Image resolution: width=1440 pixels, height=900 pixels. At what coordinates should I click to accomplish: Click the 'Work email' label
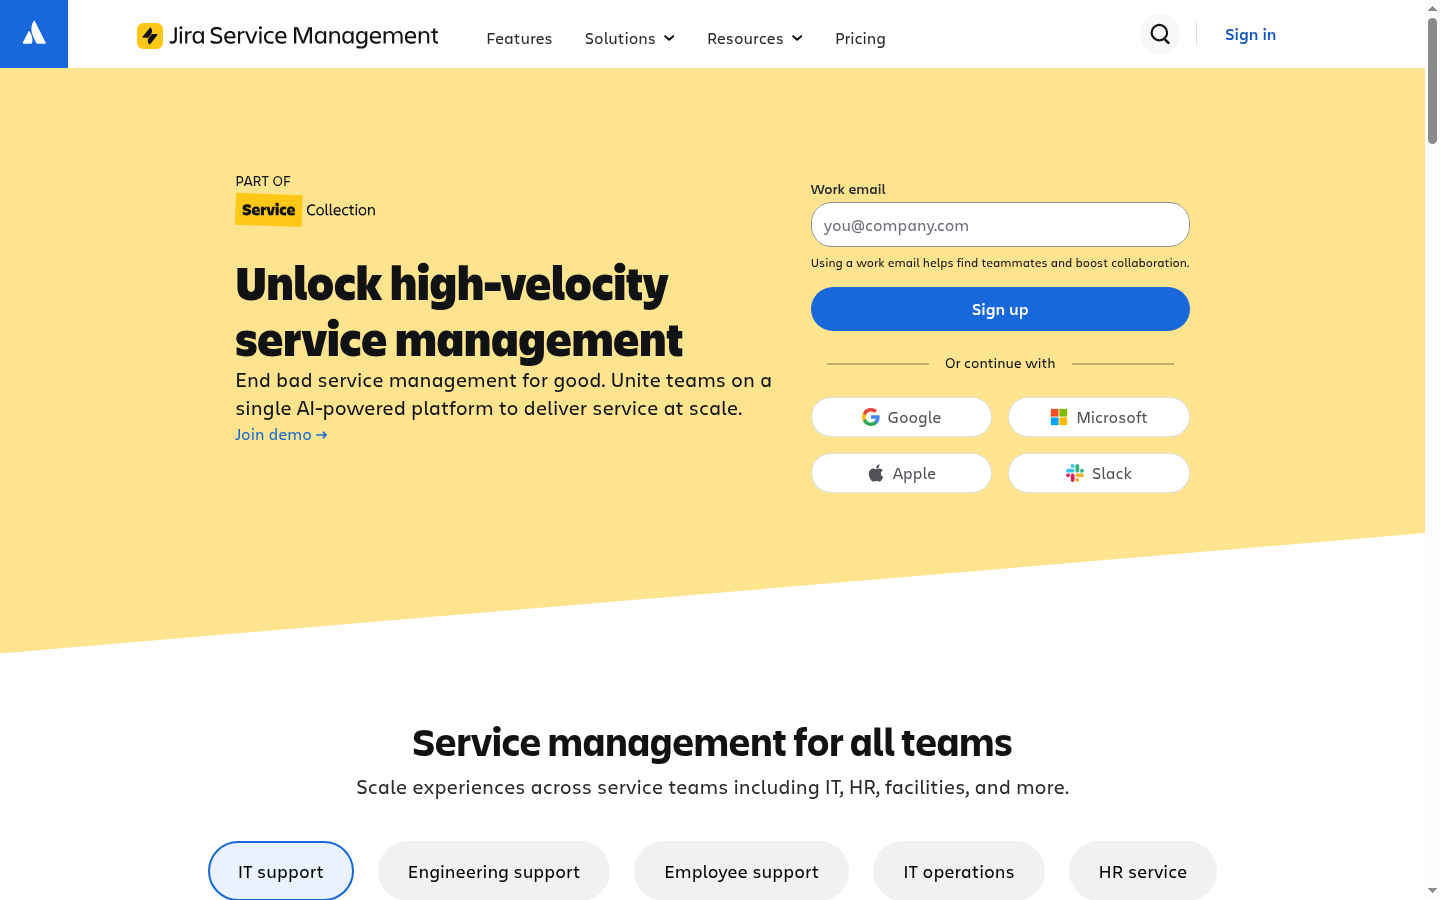(848, 189)
